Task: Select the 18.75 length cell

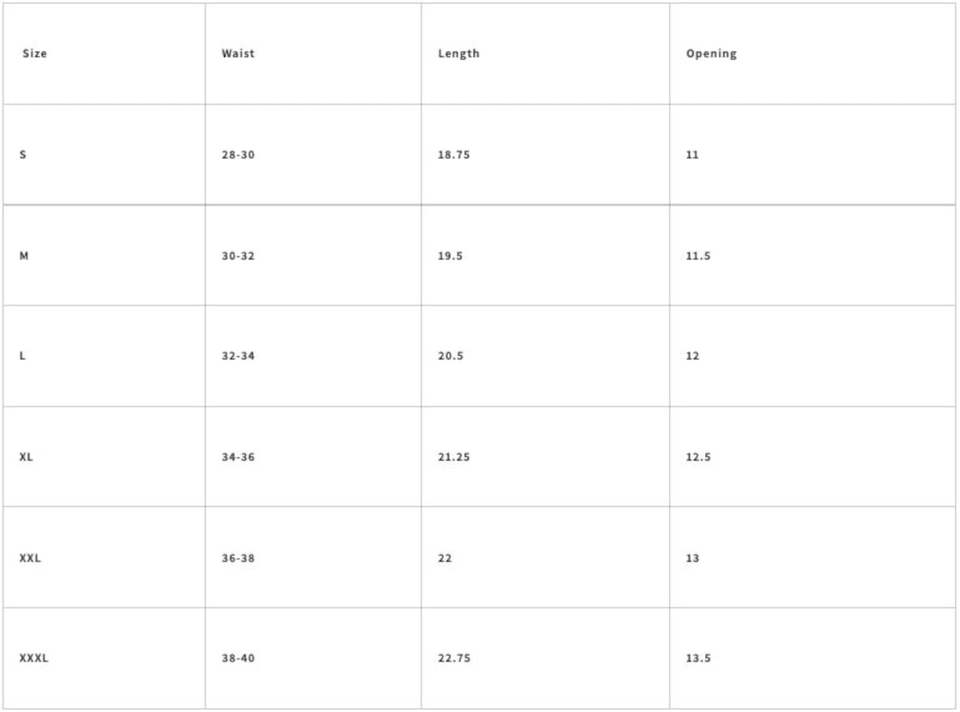Action: coord(454,155)
